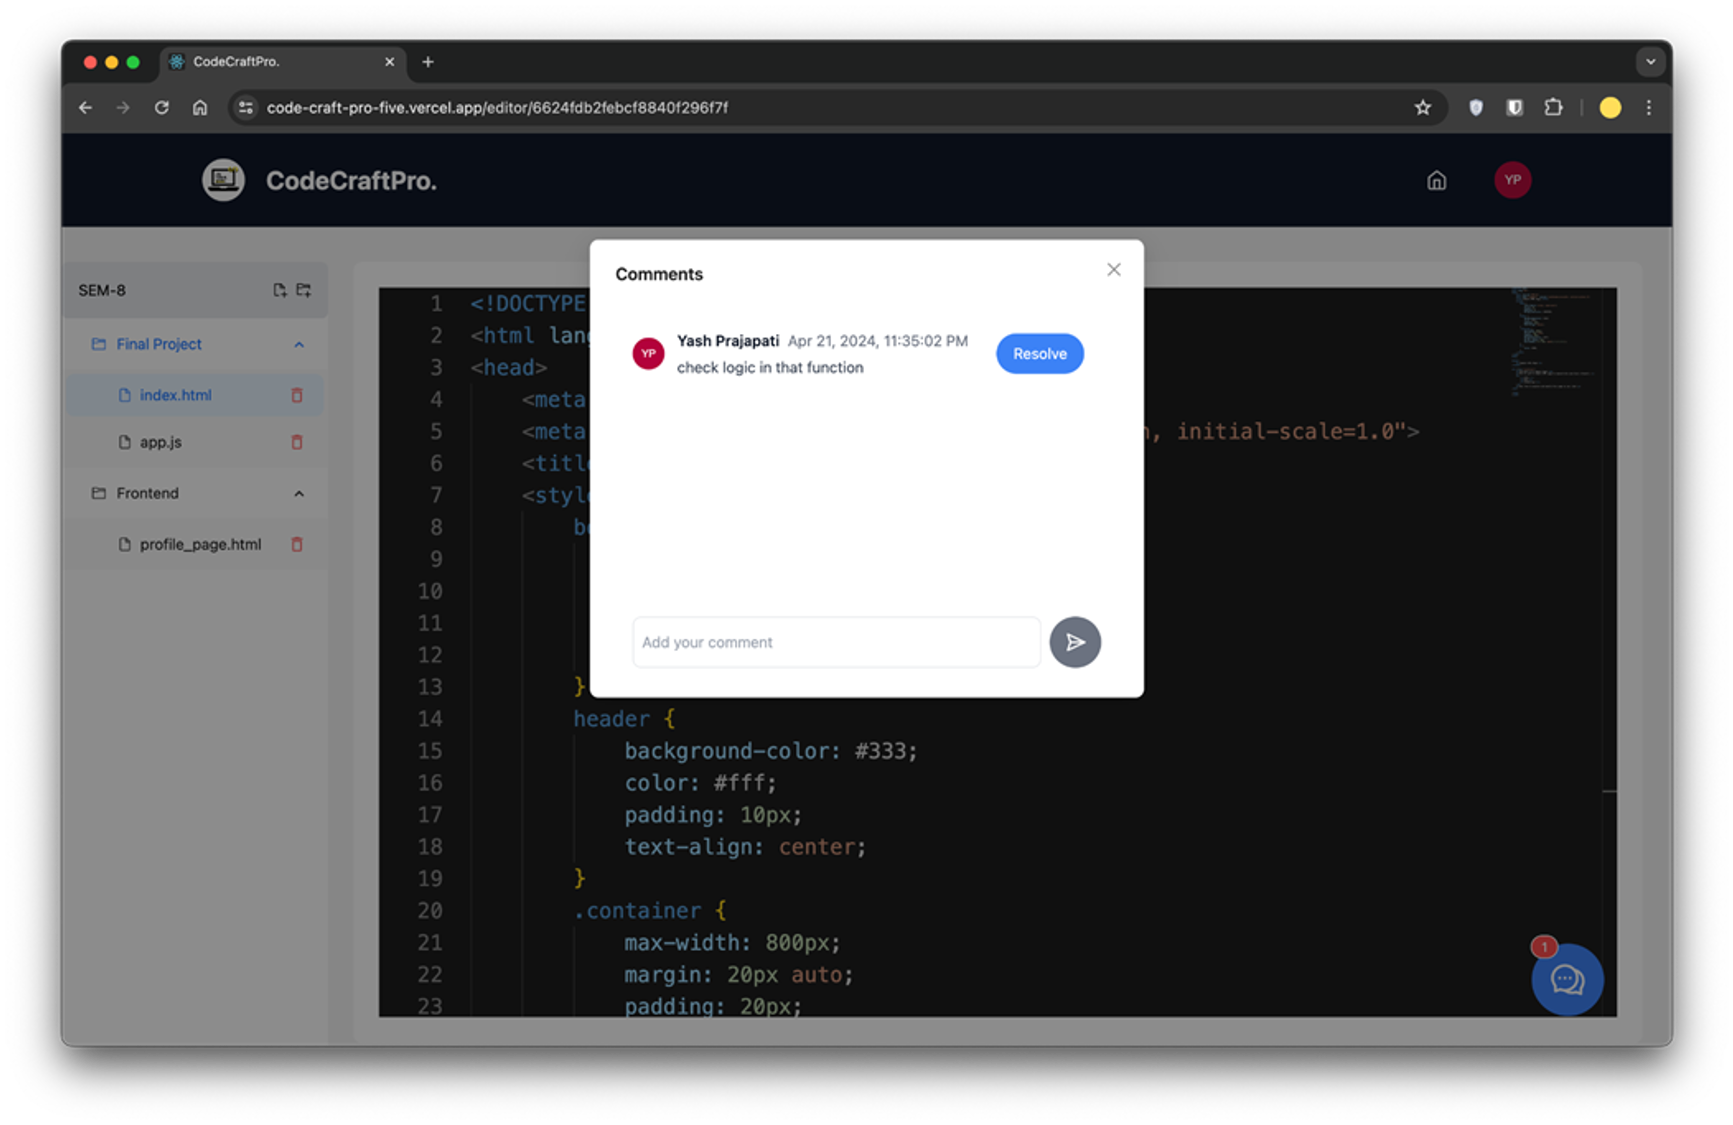Open index.html in the file tree

pos(175,395)
